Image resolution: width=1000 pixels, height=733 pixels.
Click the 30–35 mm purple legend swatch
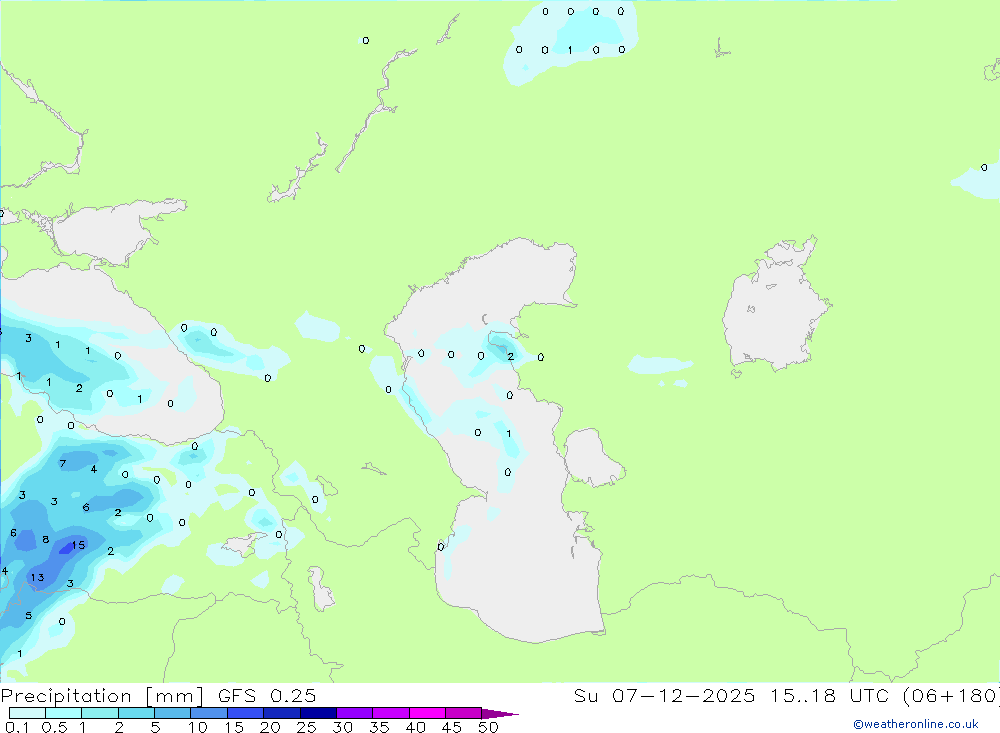tap(355, 713)
